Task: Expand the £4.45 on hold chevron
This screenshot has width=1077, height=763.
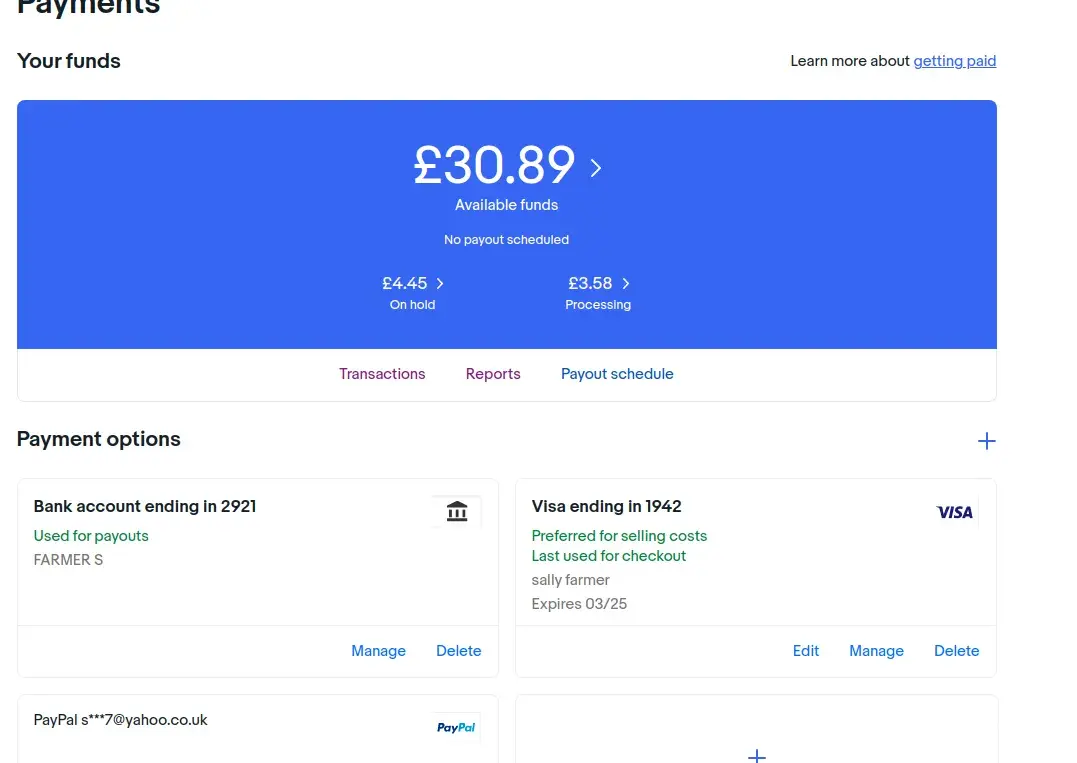Action: coord(440,284)
